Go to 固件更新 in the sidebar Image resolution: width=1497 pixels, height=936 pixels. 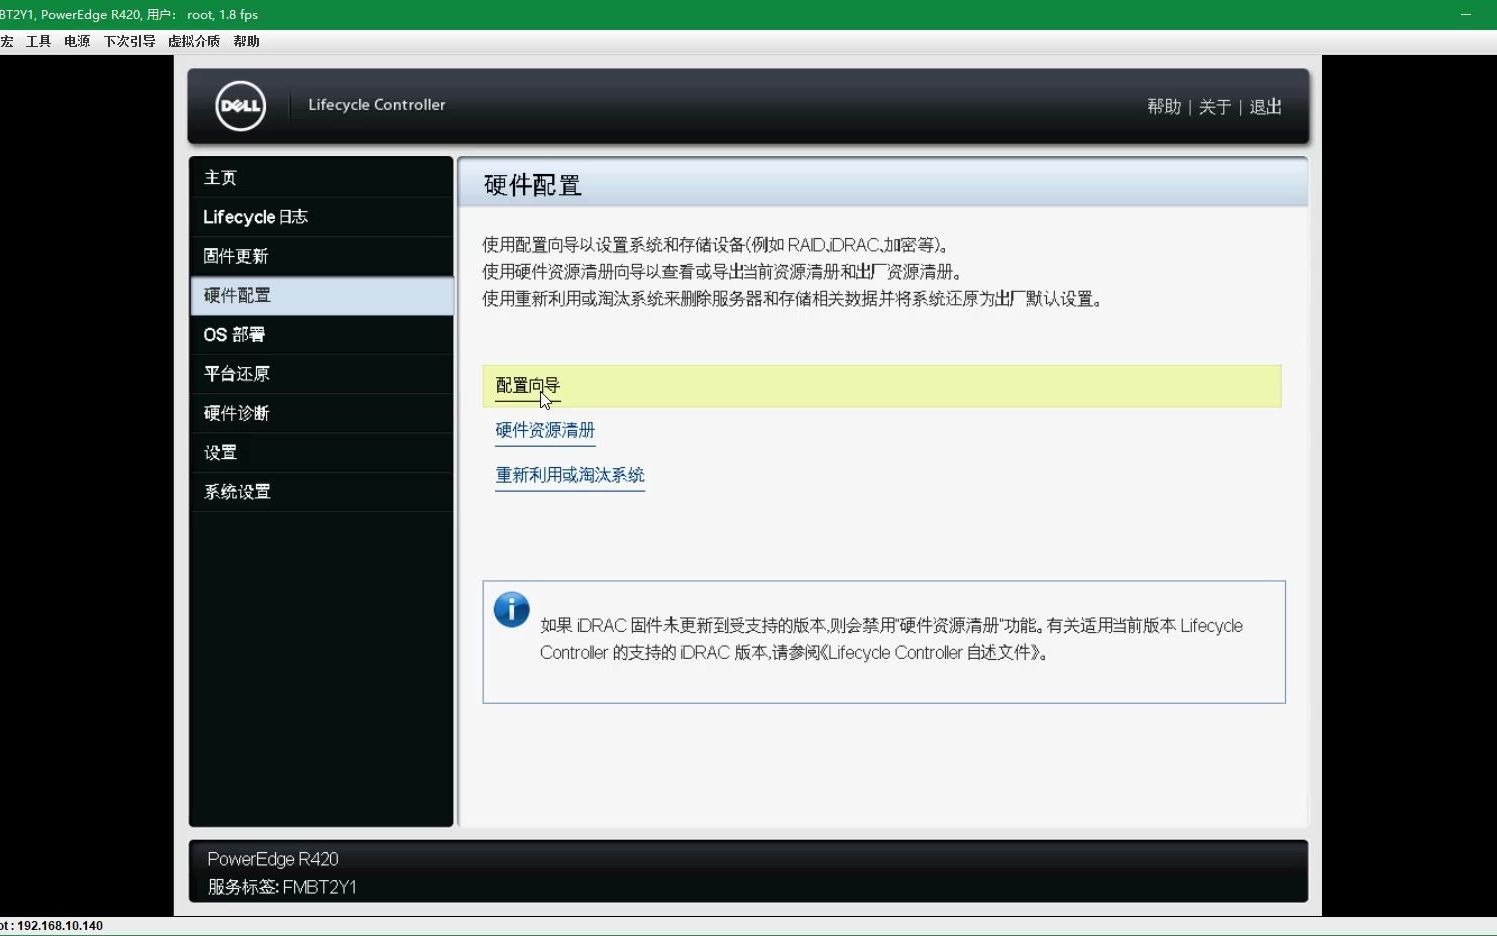pyautogui.click(x=321, y=256)
